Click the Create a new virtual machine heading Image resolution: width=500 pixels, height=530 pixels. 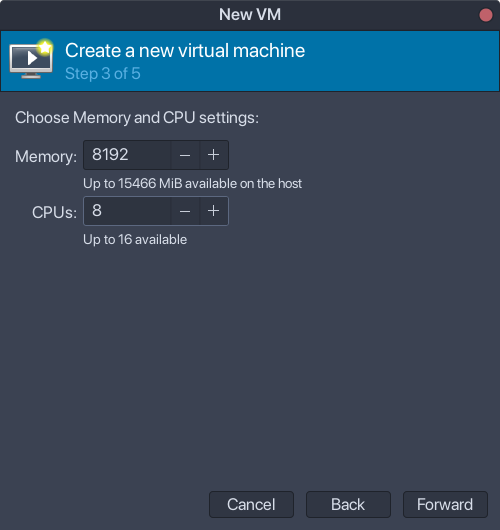185,51
